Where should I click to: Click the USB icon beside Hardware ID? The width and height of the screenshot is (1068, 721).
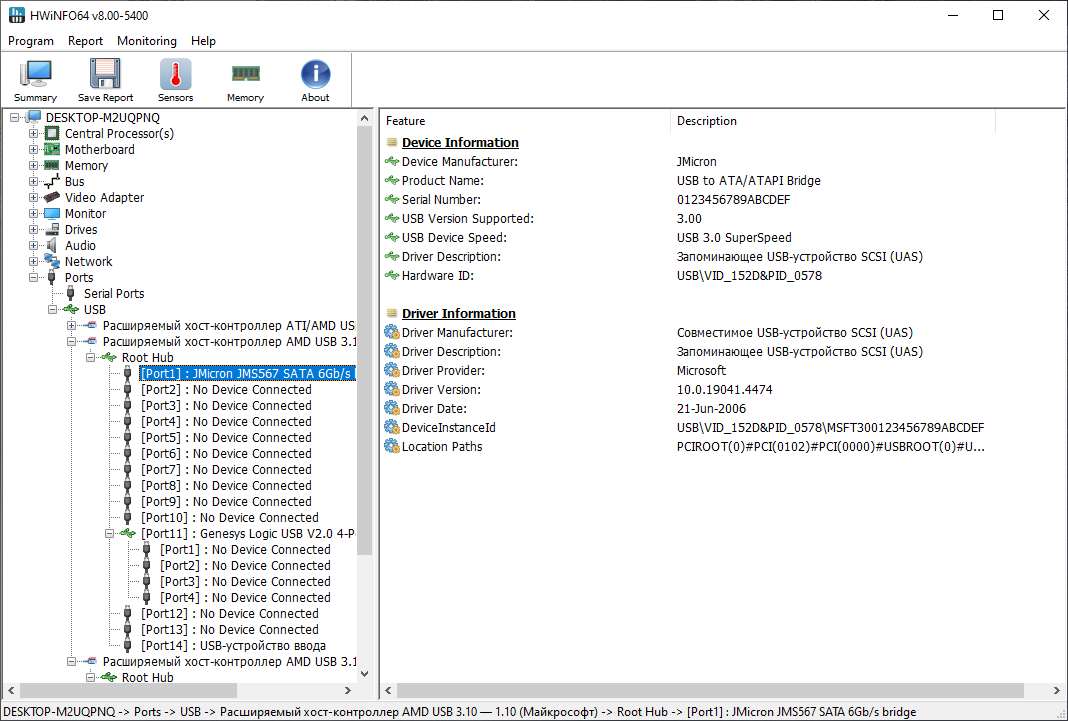pos(392,276)
